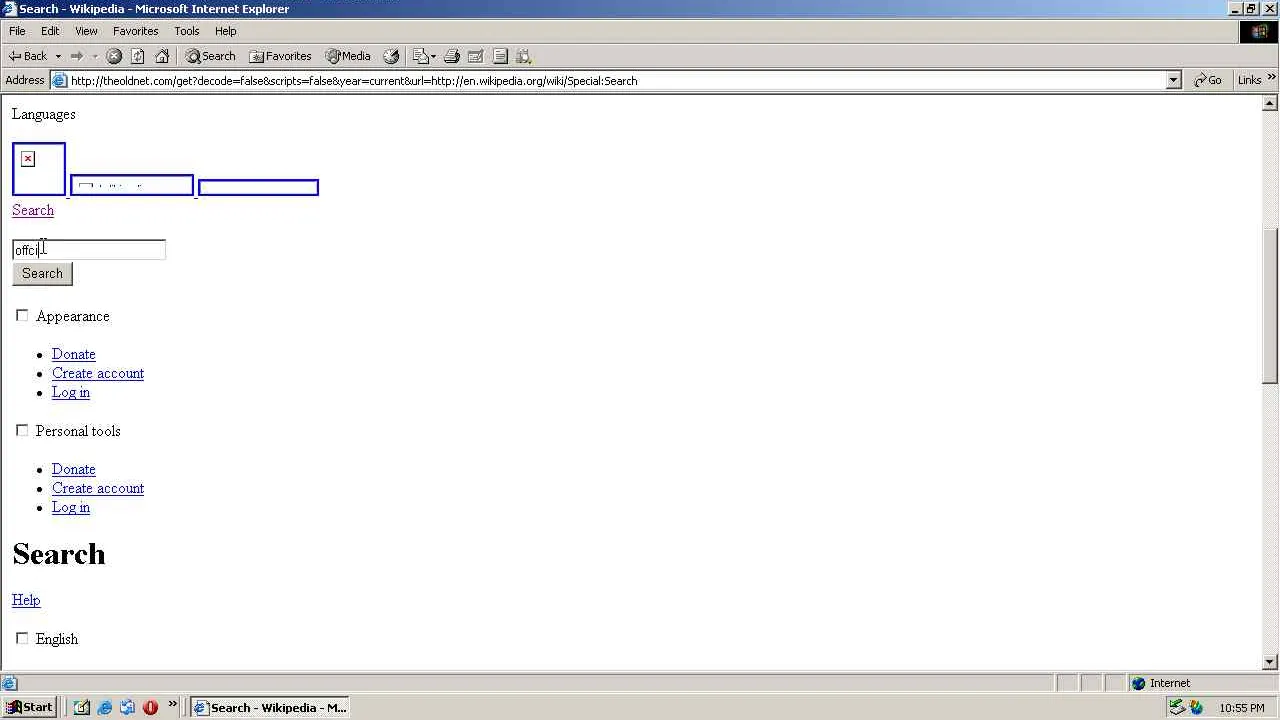Image resolution: width=1280 pixels, height=720 pixels.
Task: Expand the address bar dropdown list
Action: tap(1174, 81)
